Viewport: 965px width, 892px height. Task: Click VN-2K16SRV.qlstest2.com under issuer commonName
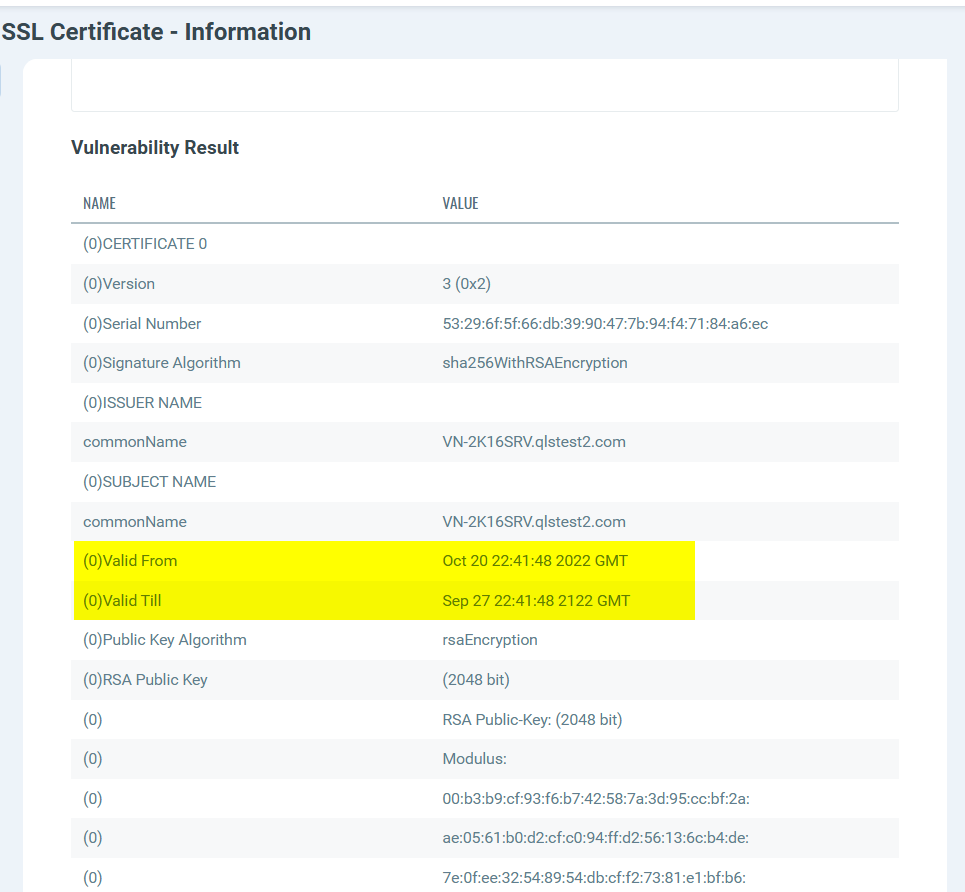click(x=534, y=441)
